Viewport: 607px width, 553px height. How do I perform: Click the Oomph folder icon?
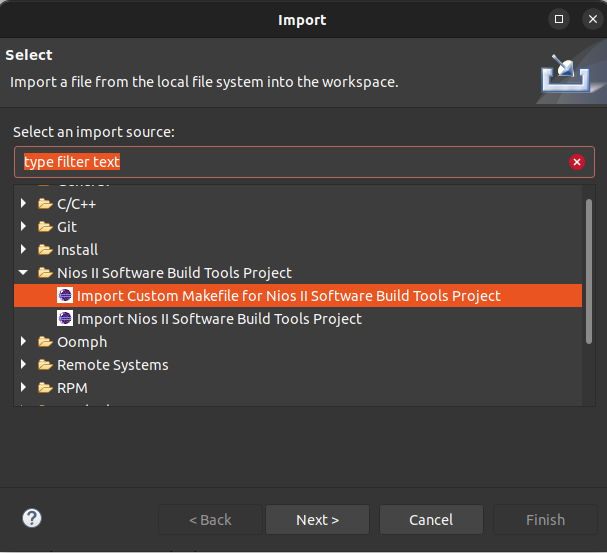45,342
